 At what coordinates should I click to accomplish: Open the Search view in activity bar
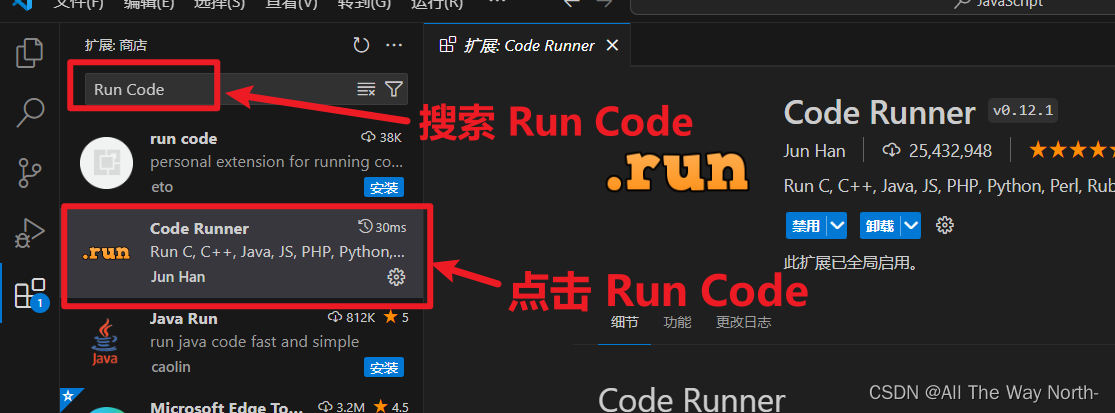coord(30,112)
